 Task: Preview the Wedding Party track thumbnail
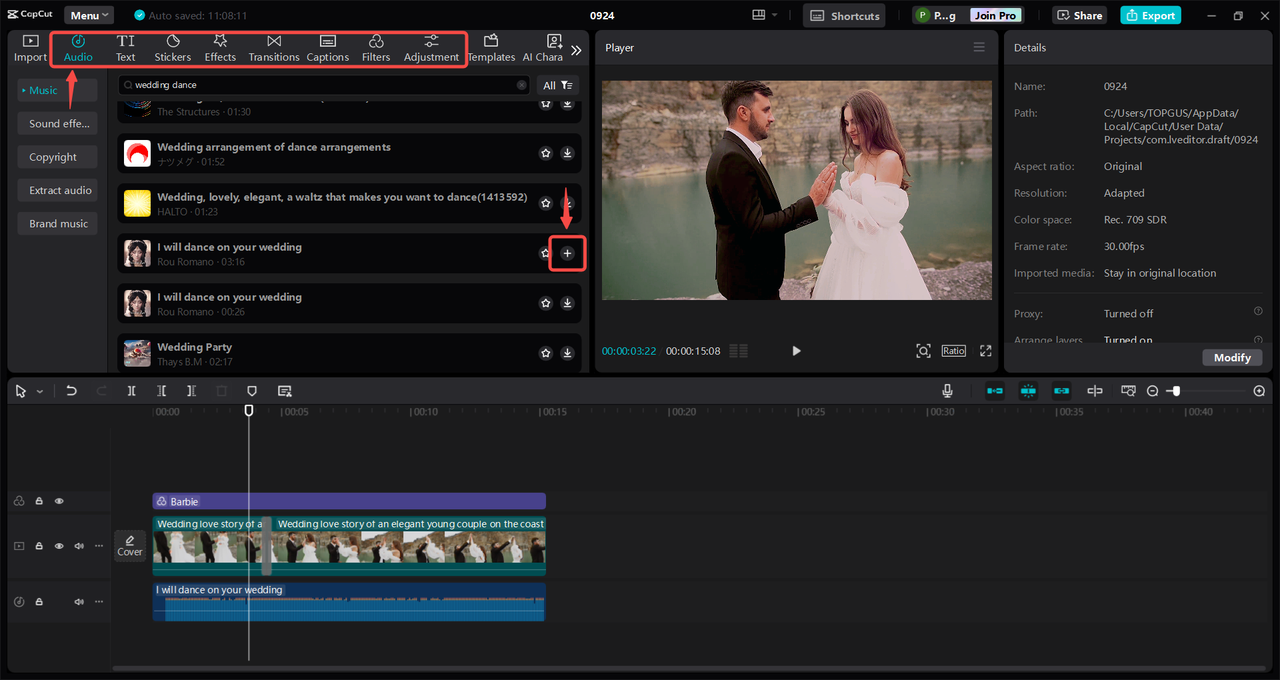[137, 353]
